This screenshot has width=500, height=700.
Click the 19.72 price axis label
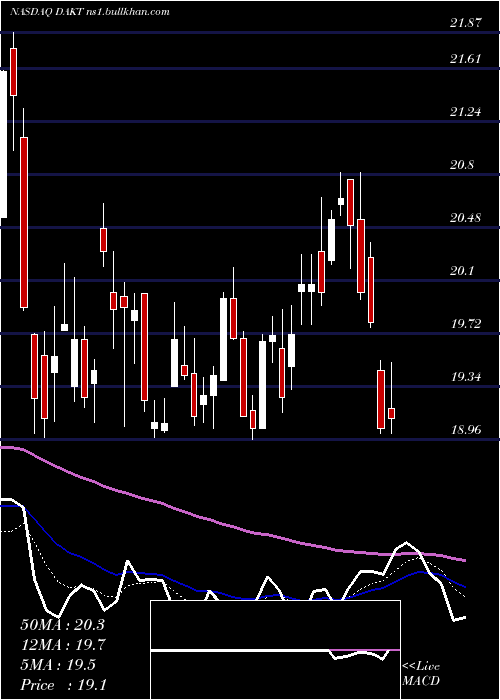[x=466, y=324]
